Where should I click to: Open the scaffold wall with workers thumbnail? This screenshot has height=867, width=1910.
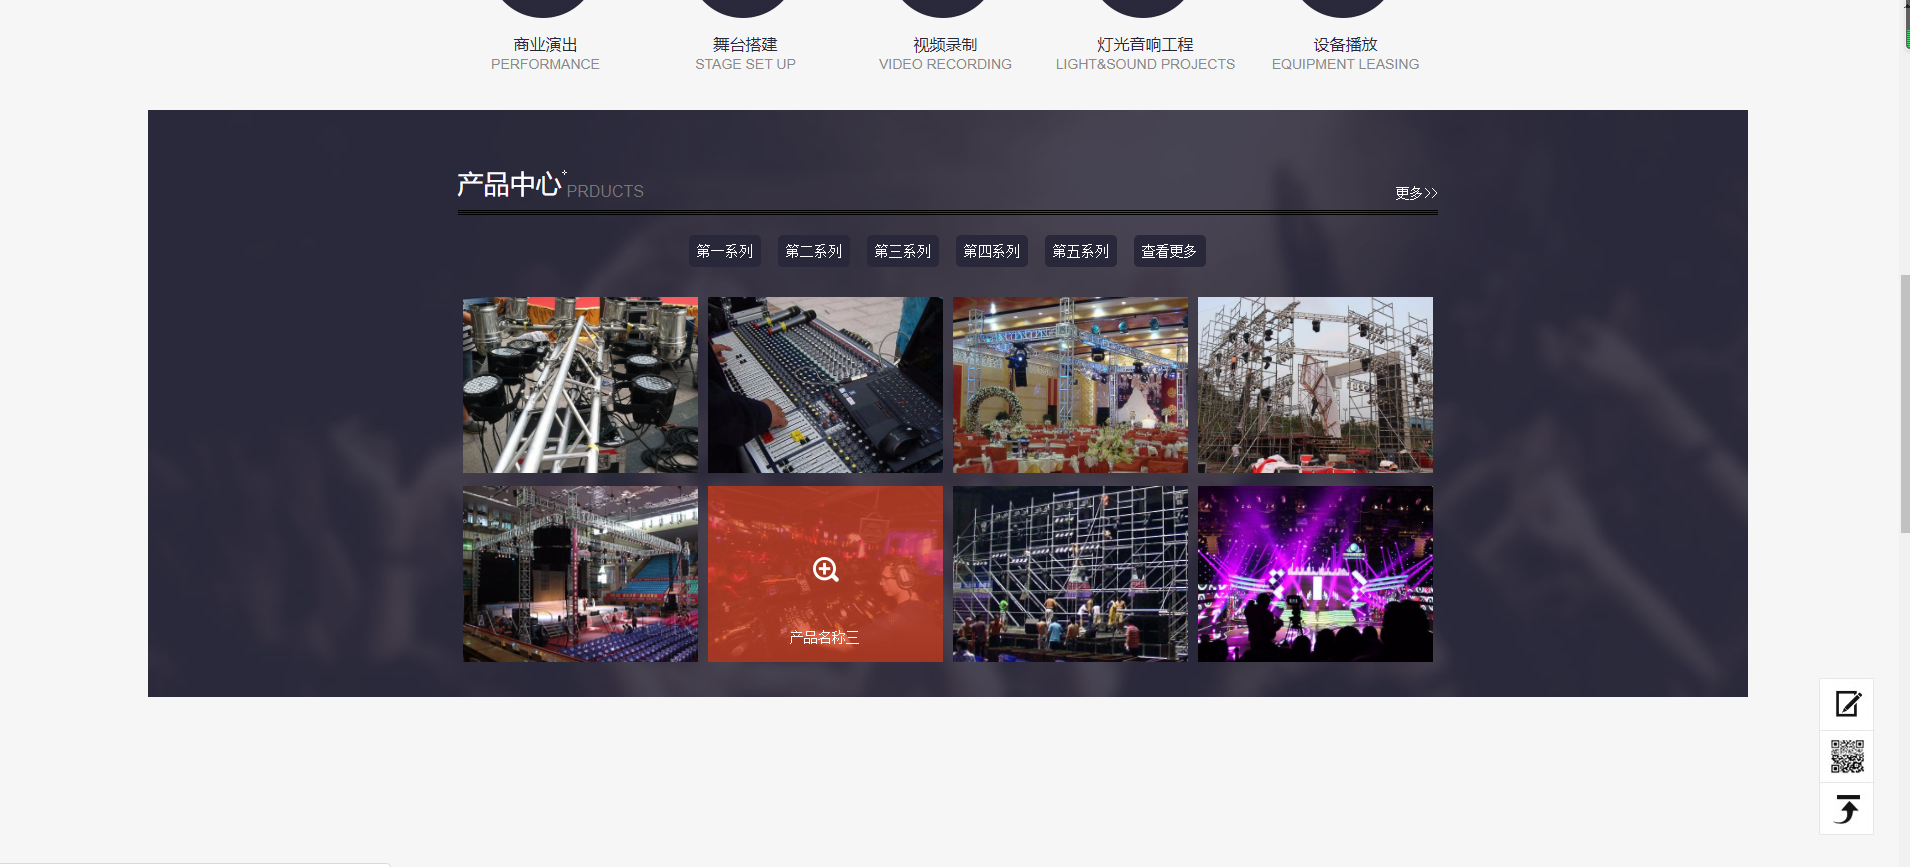[x=1070, y=574]
